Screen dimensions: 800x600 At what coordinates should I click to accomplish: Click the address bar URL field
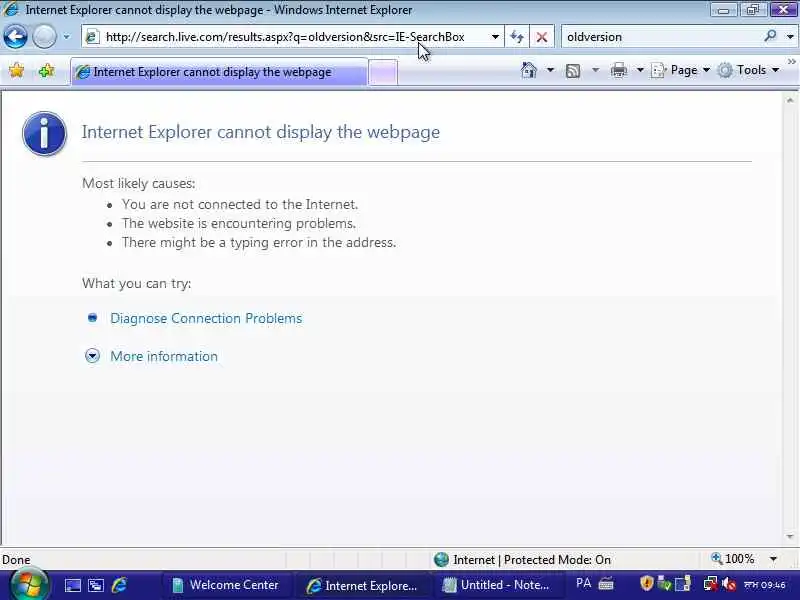[x=293, y=37]
